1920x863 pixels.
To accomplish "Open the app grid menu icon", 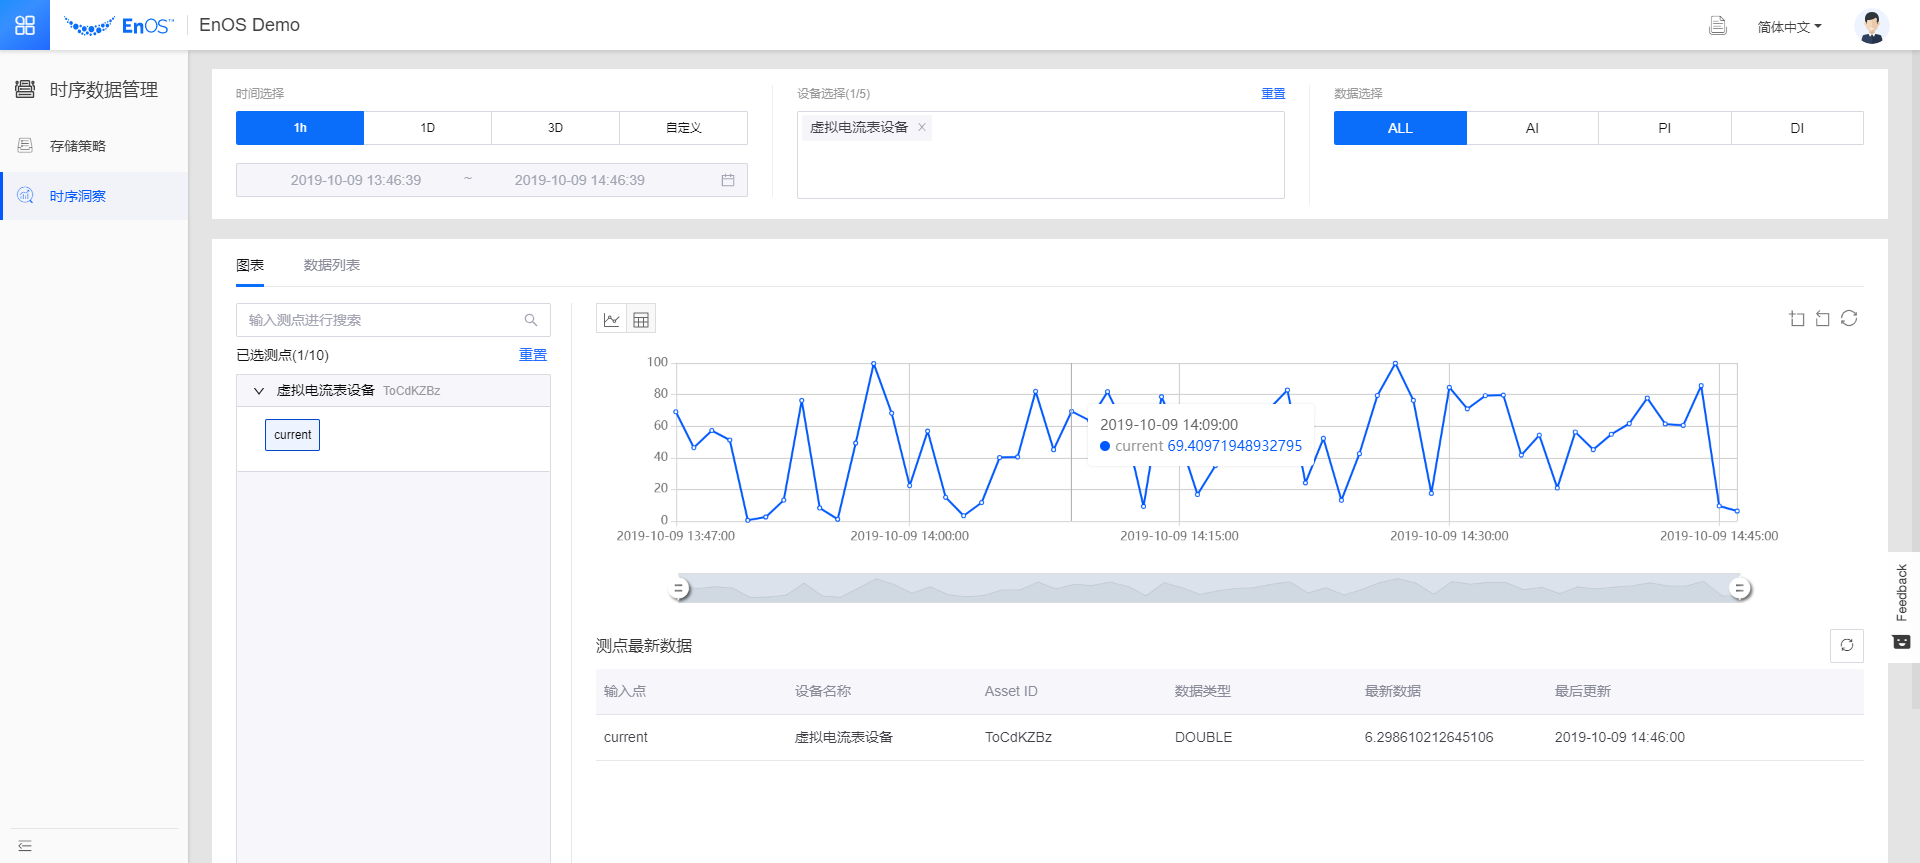I will point(25,25).
